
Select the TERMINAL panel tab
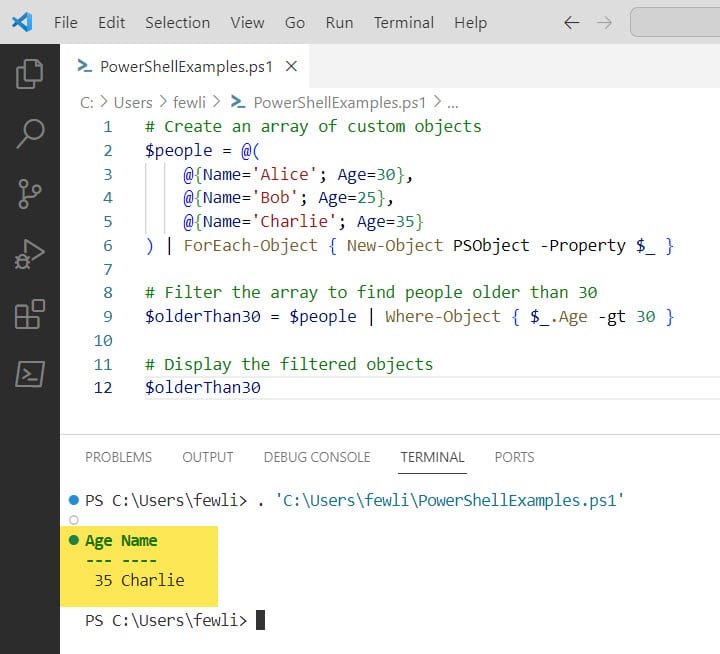click(x=432, y=457)
